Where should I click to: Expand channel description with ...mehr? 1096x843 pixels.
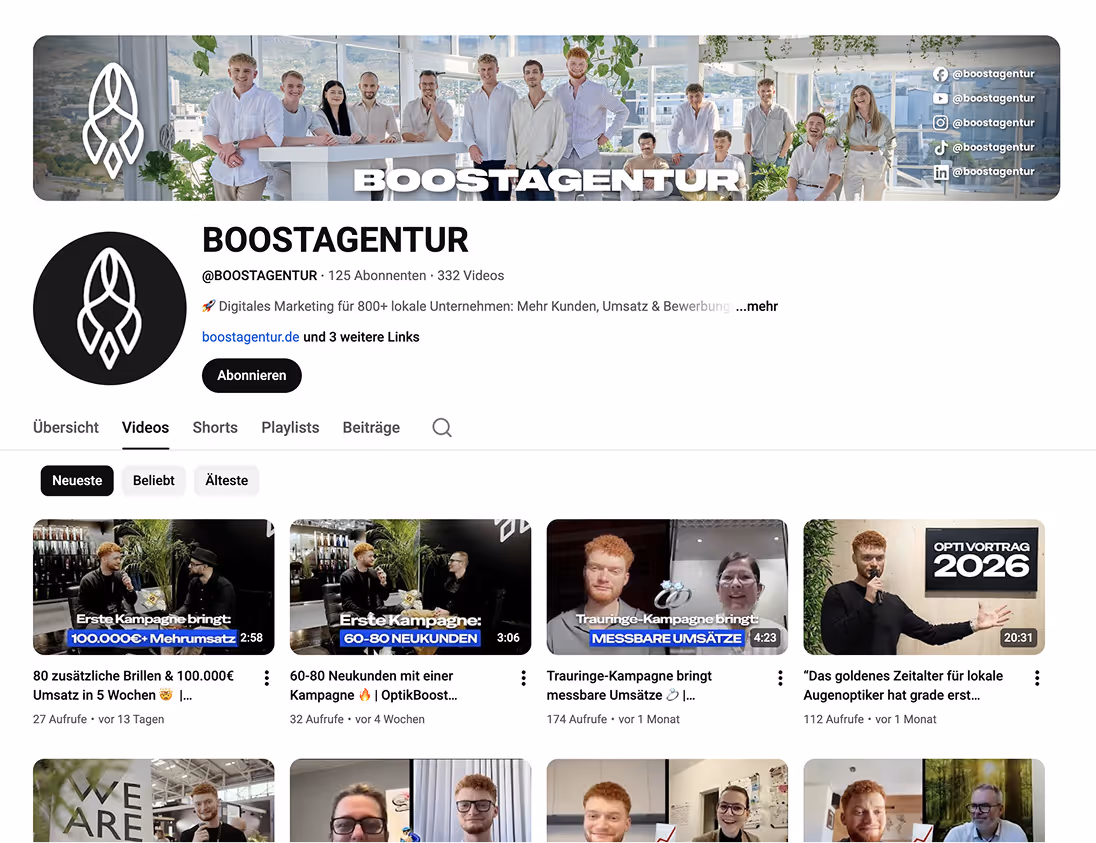(x=756, y=306)
